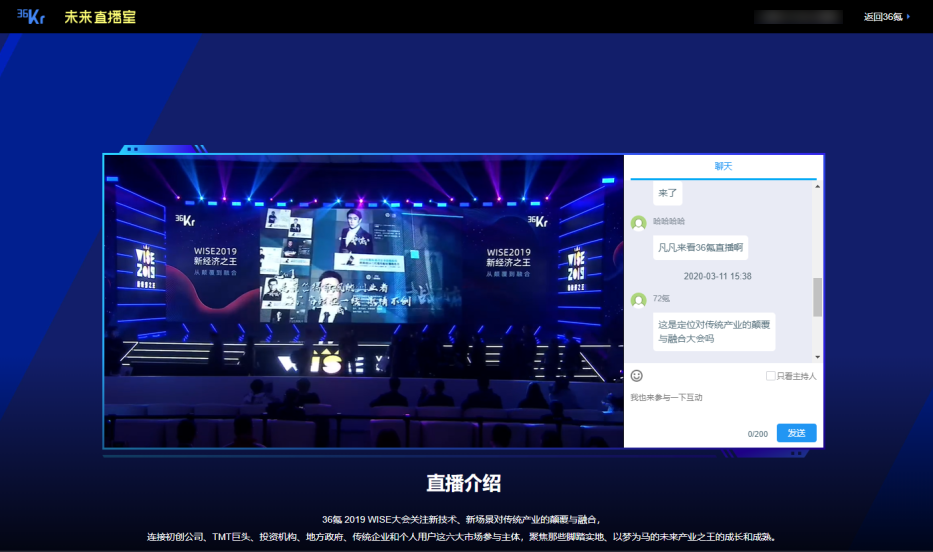
Task: Click the 36Kr logo in header
Action: 30,16
